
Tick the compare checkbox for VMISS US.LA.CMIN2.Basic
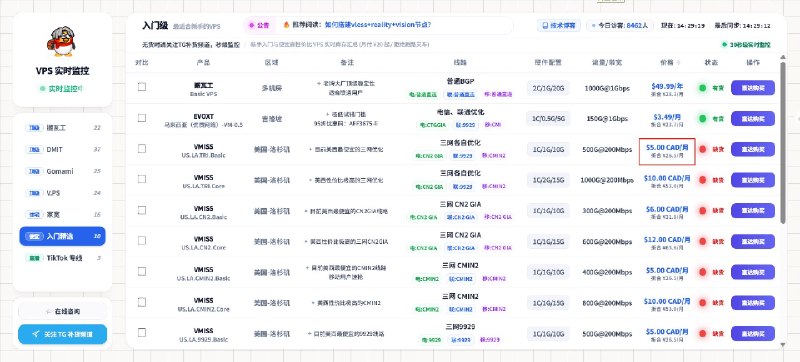point(142,271)
